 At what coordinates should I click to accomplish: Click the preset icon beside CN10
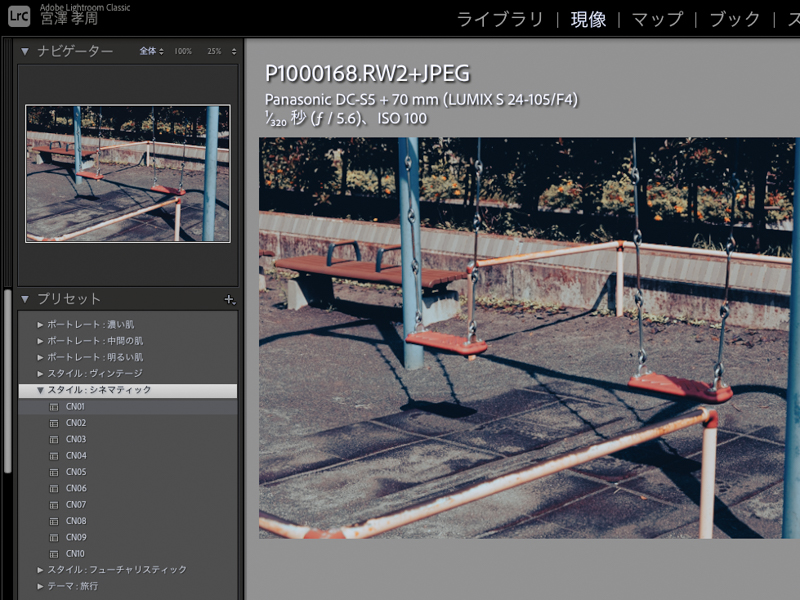(x=54, y=554)
